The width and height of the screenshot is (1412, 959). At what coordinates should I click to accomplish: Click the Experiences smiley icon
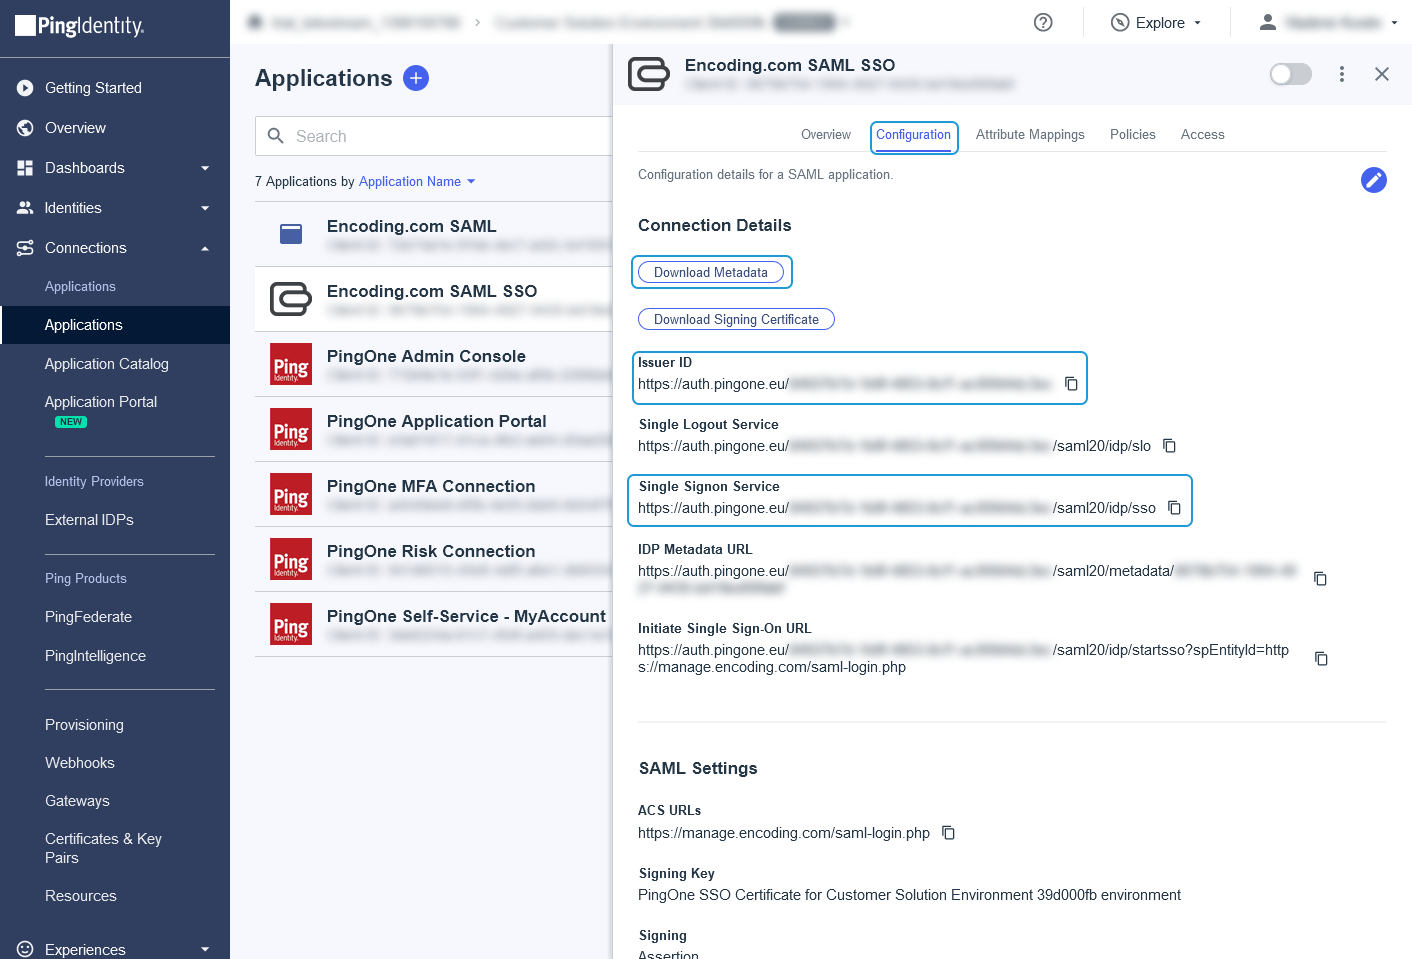tap(25, 949)
